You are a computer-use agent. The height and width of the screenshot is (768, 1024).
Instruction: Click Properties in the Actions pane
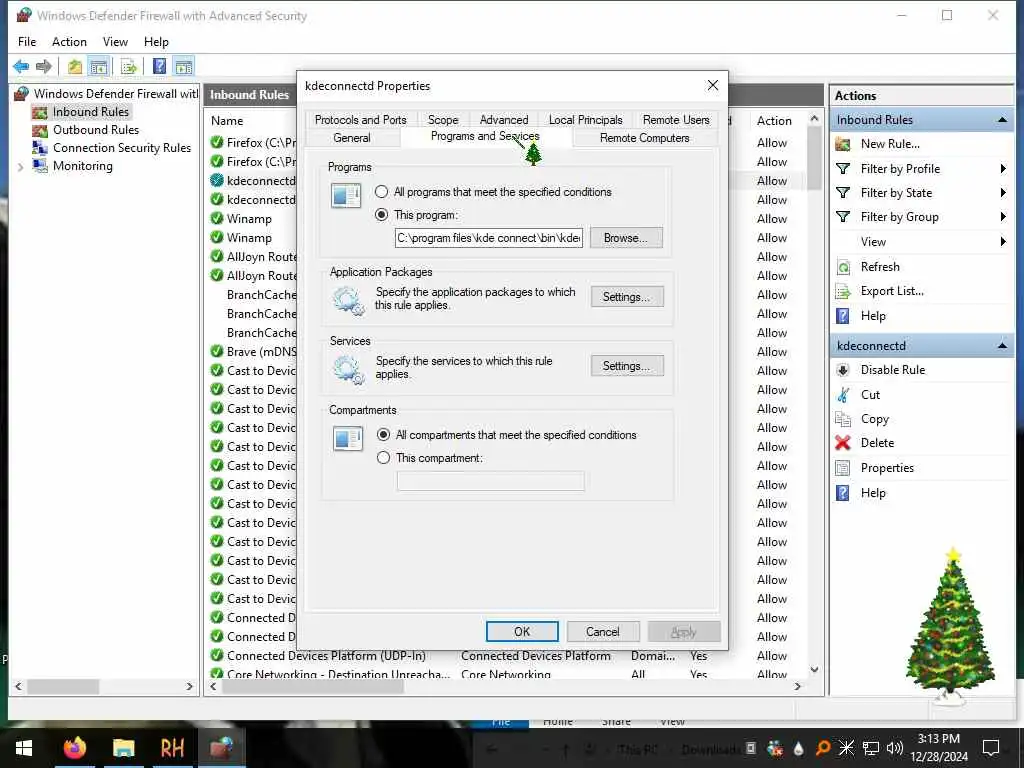(x=887, y=468)
